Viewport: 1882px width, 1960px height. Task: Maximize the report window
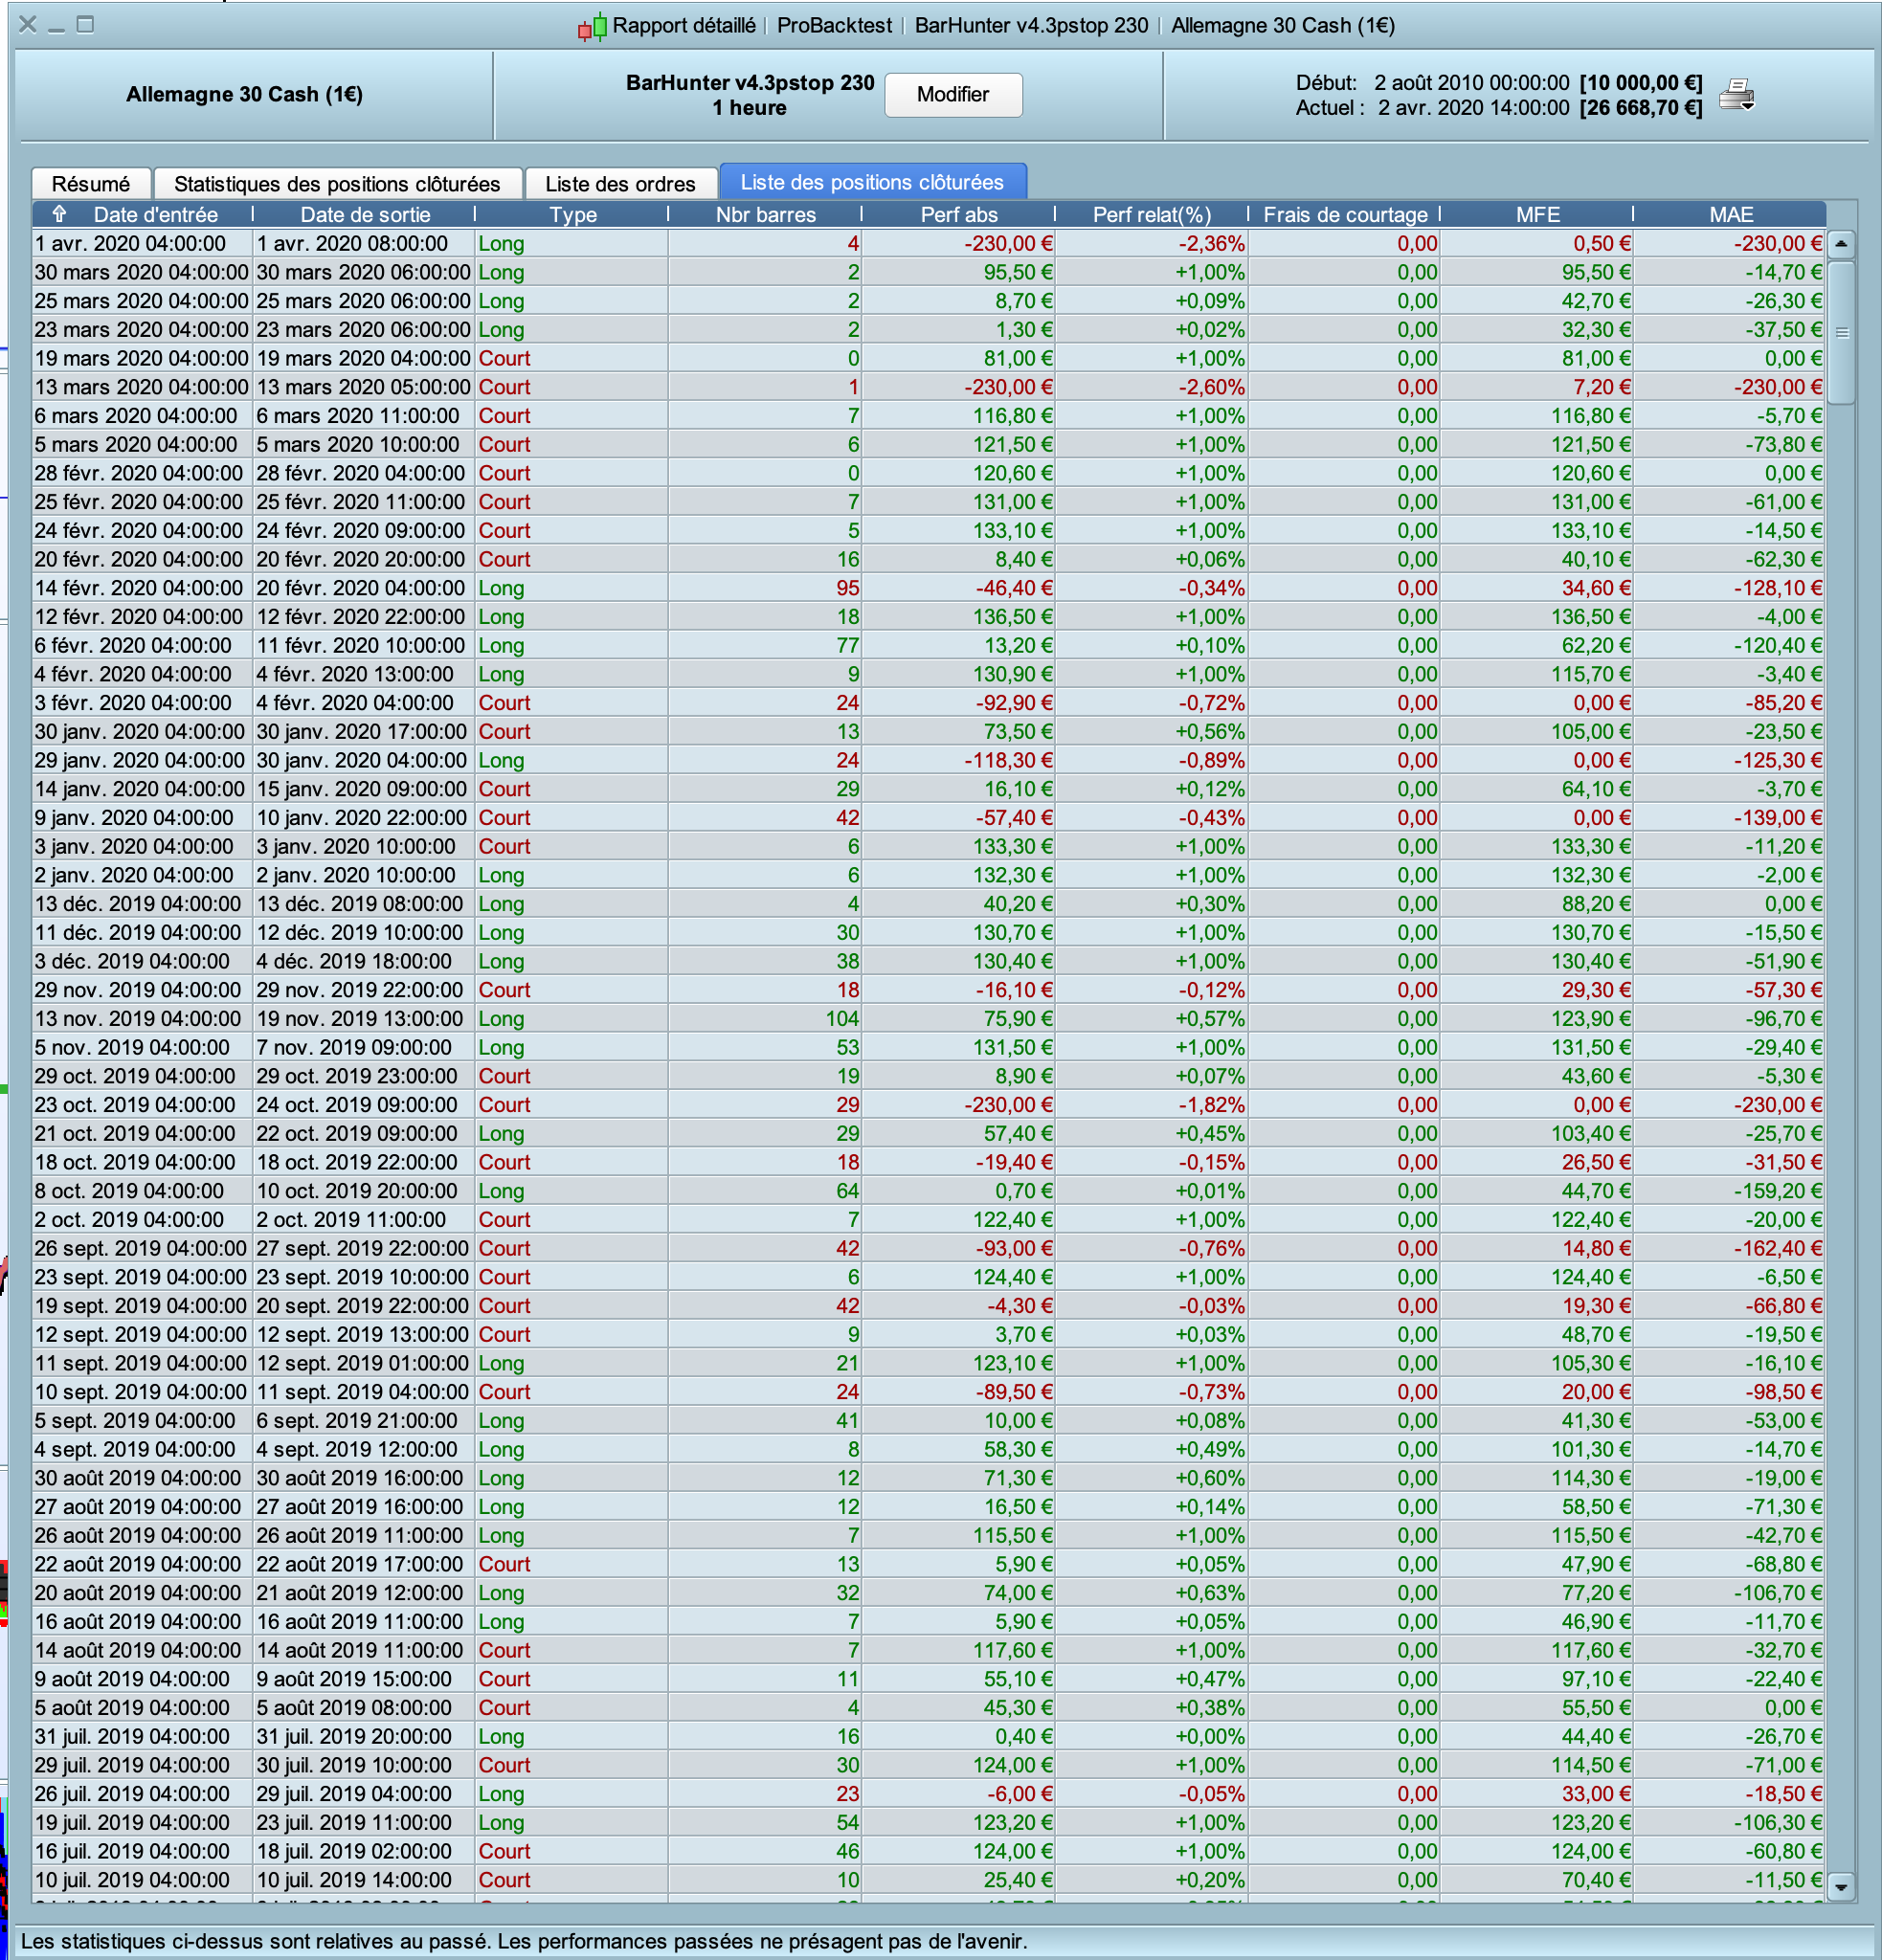(x=86, y=25)
